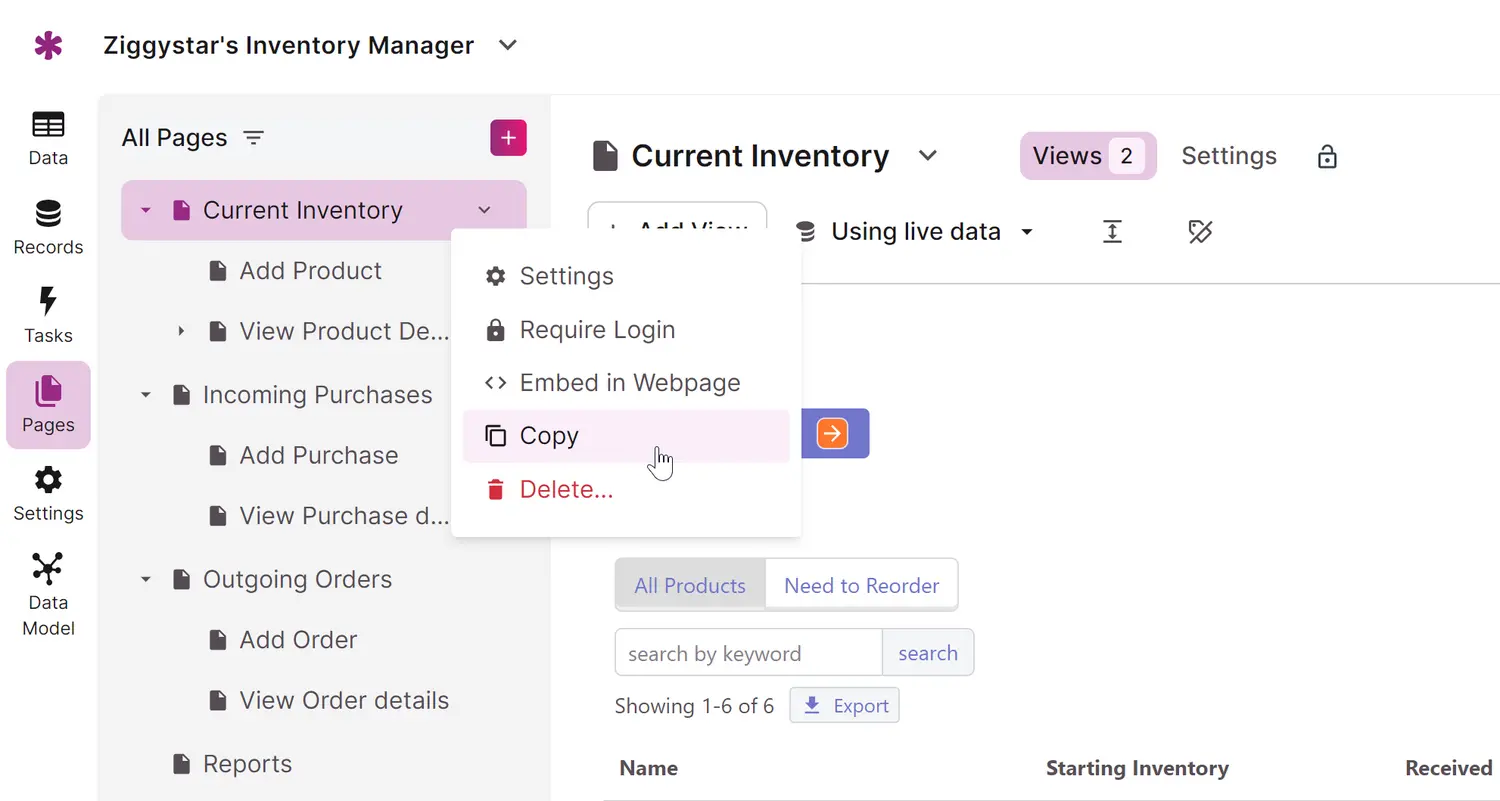Click the design paintbrush icon in toolbar
Image resolution: width=1500 pixels, height=801 pixels.
pos(1200,232)
